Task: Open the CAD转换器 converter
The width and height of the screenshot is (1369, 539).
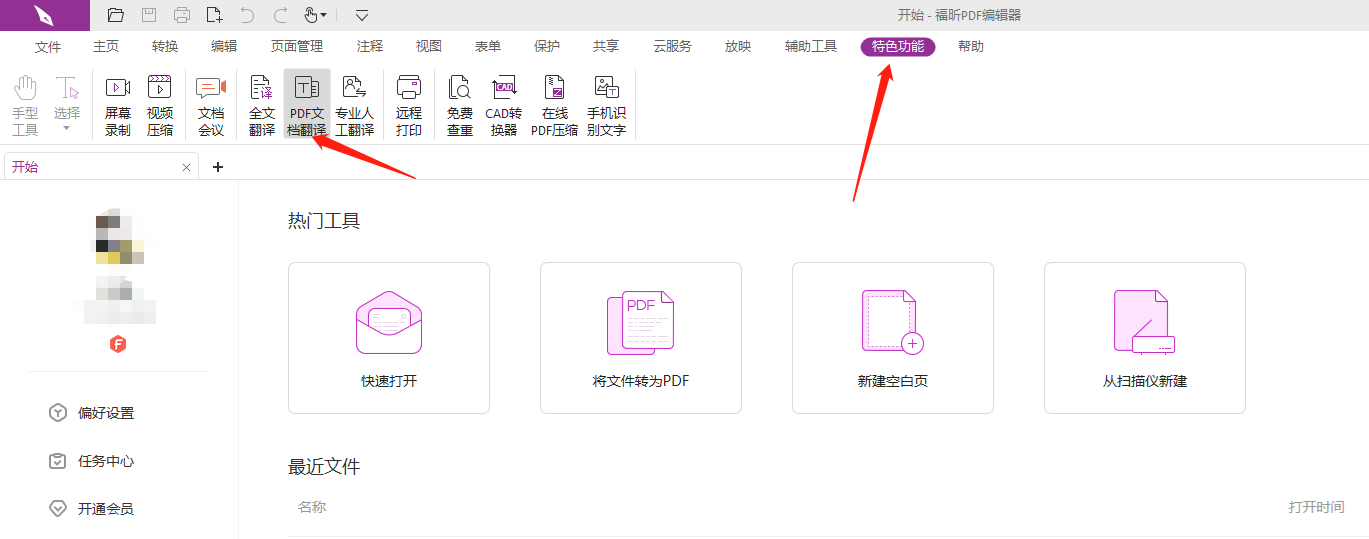Action: coord(504,104)
